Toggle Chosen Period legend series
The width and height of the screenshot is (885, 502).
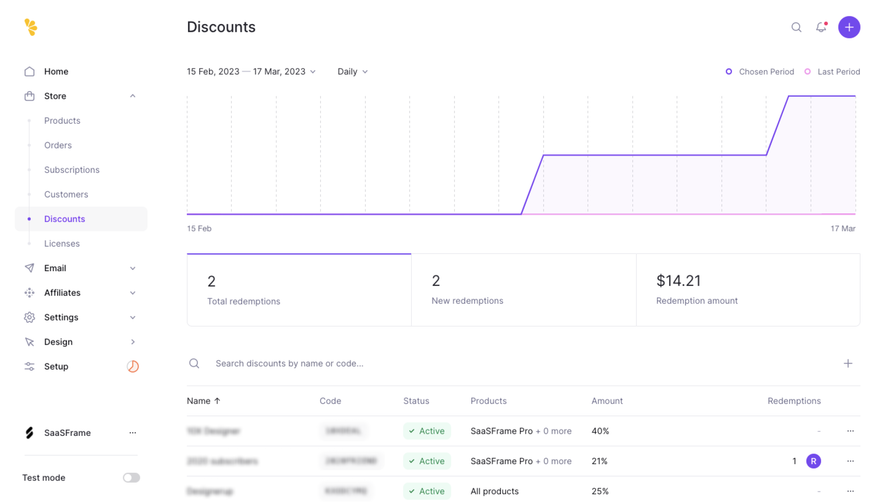click(760, 72)
